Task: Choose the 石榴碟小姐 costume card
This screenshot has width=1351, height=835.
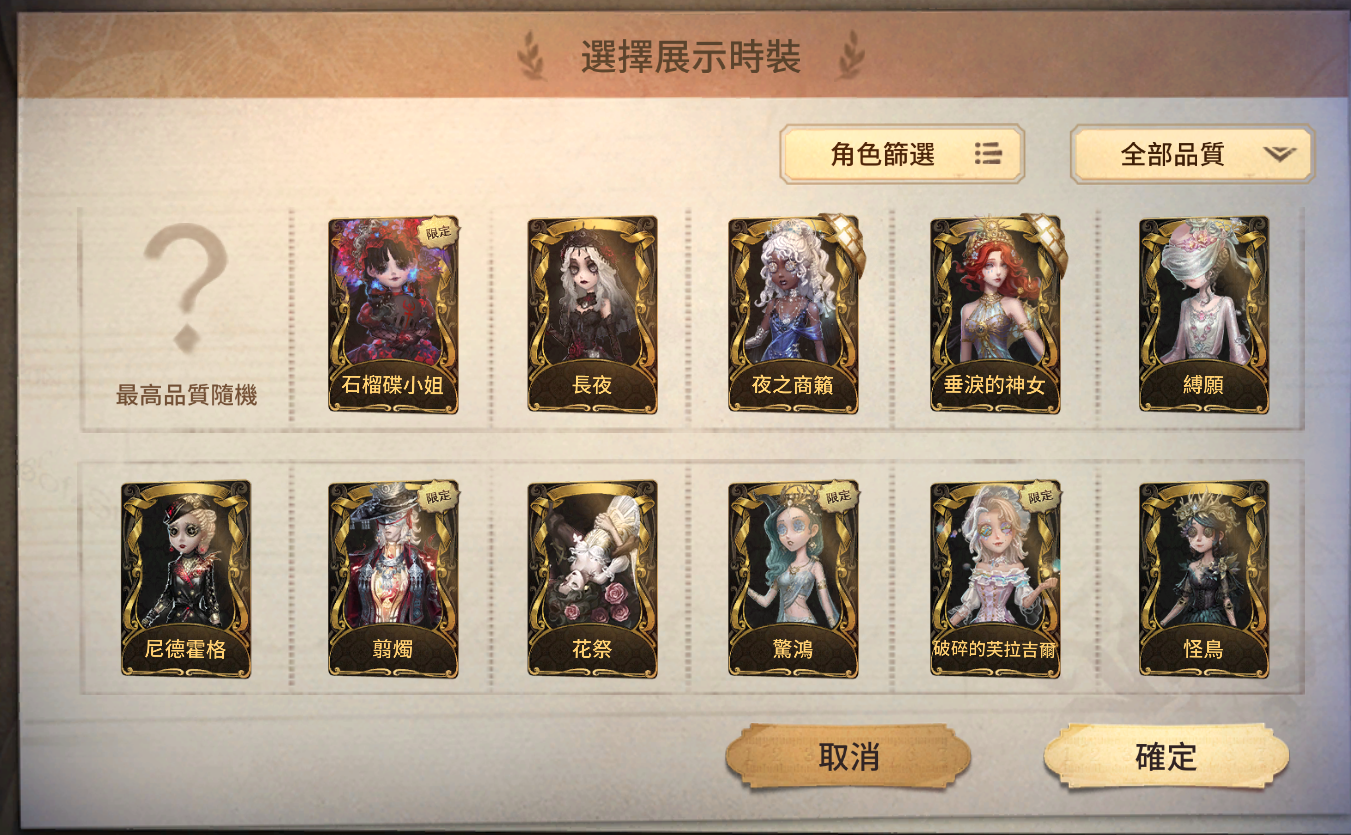Action: click(x=393, y=315)
